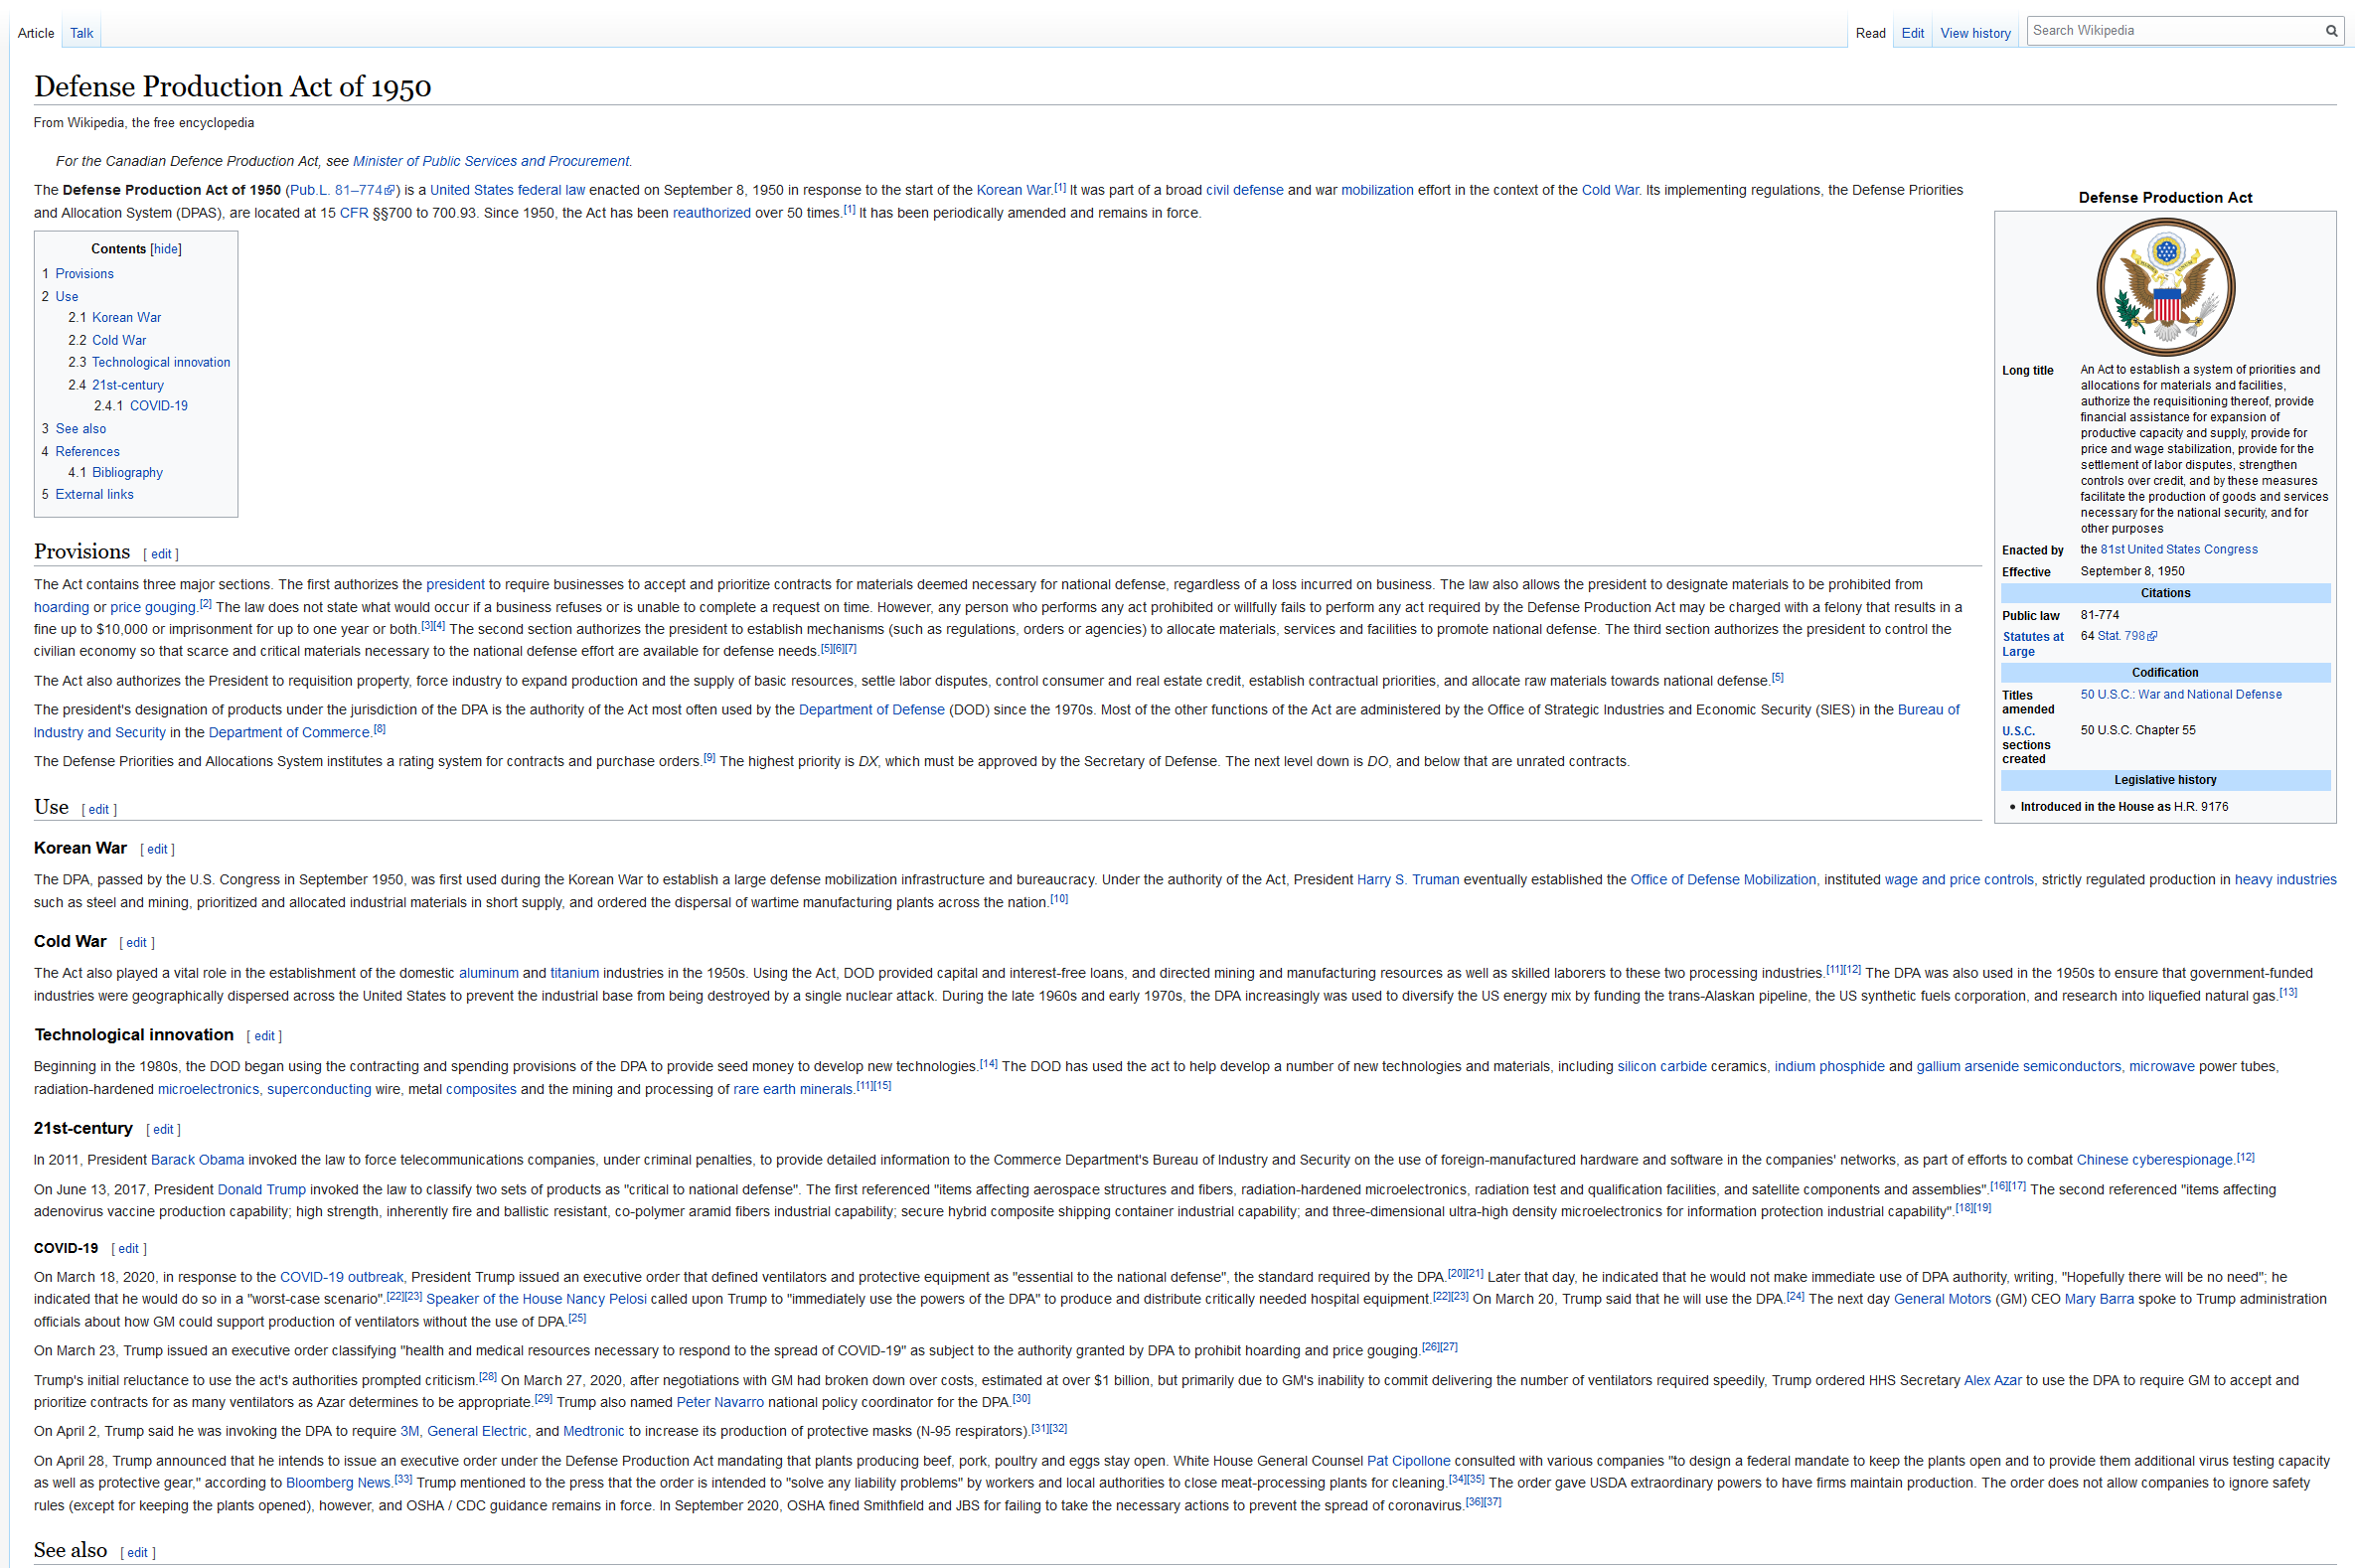
Task: Switch to the Talk tab
Action: tap(81, 33)
